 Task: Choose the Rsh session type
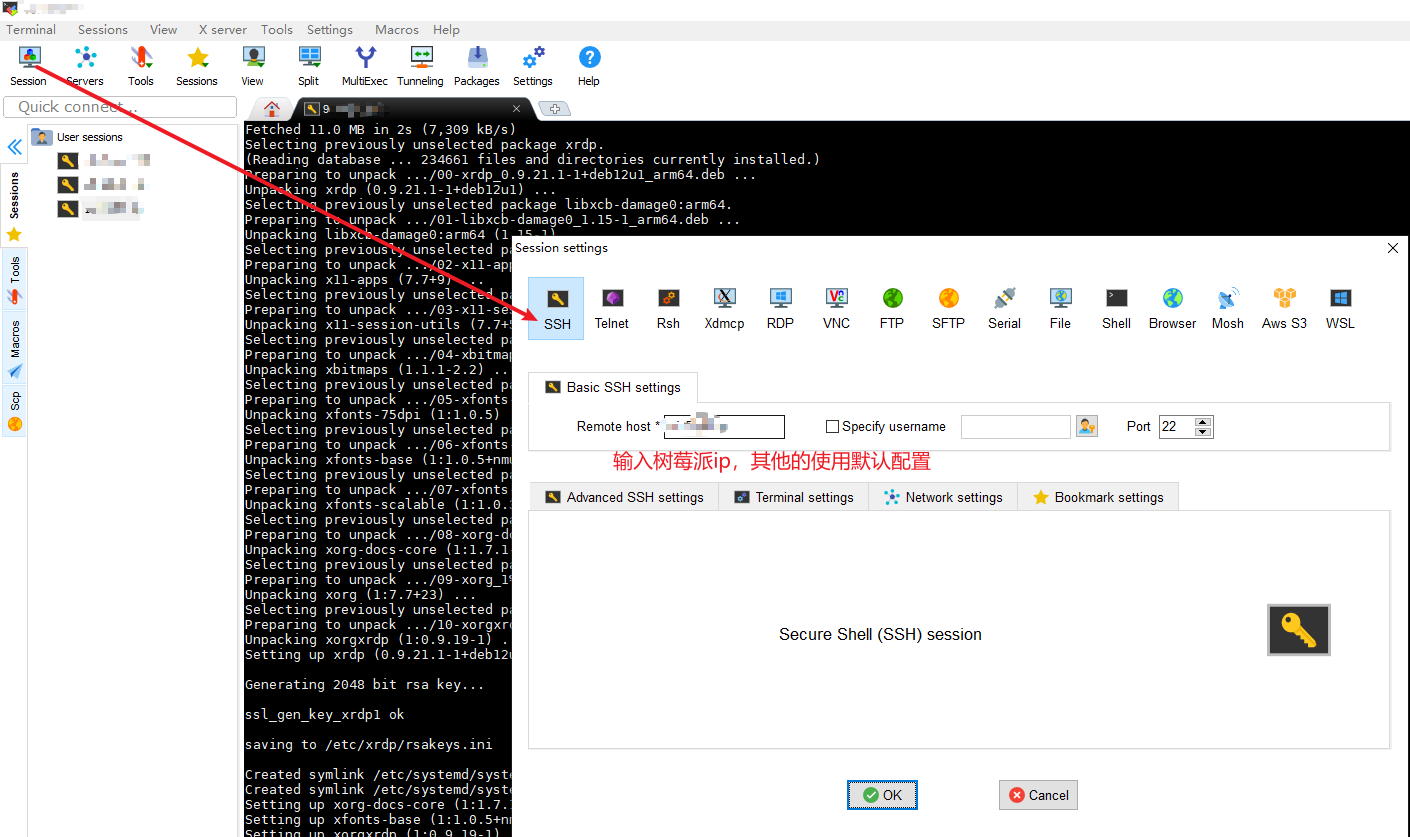coord(668,309)
